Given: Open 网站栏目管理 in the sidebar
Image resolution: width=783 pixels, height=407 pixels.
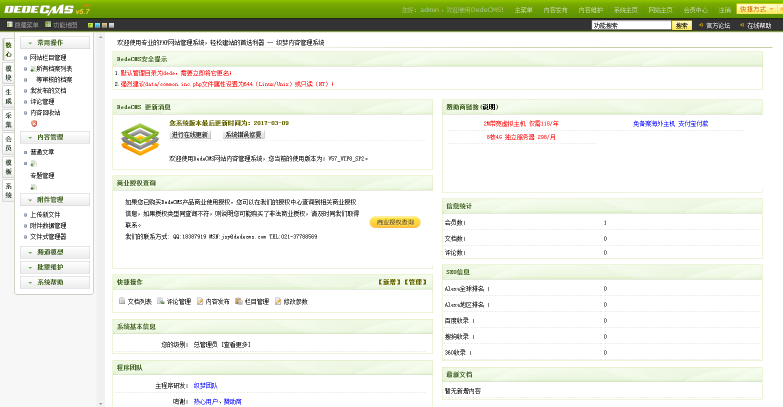Looking at the screenshot, I should tap(48, 58).
